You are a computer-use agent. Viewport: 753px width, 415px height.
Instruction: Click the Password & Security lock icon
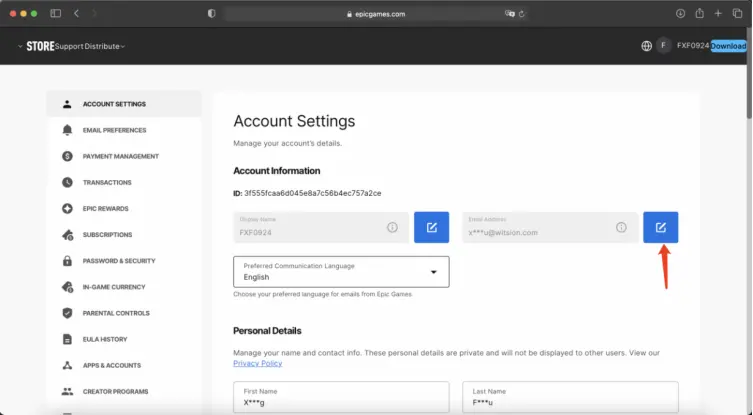coord(67,261)
